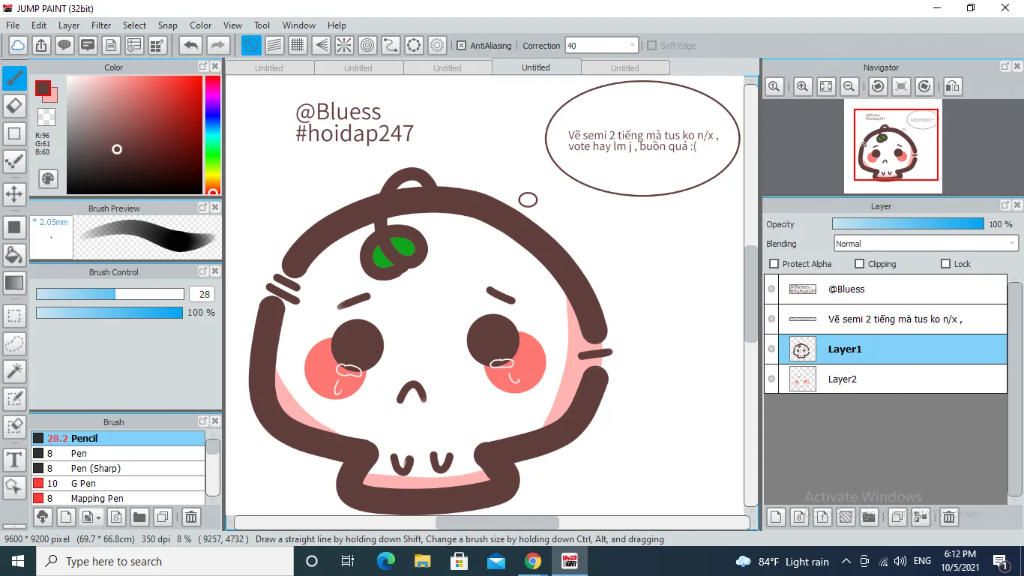The height and width of the screenshot is (576, 1024).
Task: Click the layer Opacity slider
Action: (x=908, y=224)
